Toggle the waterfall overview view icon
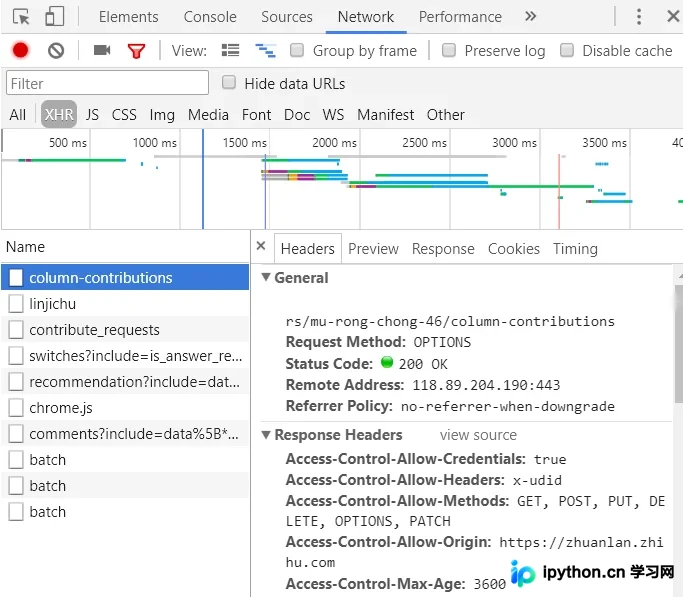Image resolution: width=683 pixels, height=597 pixels. coord(265,51)
